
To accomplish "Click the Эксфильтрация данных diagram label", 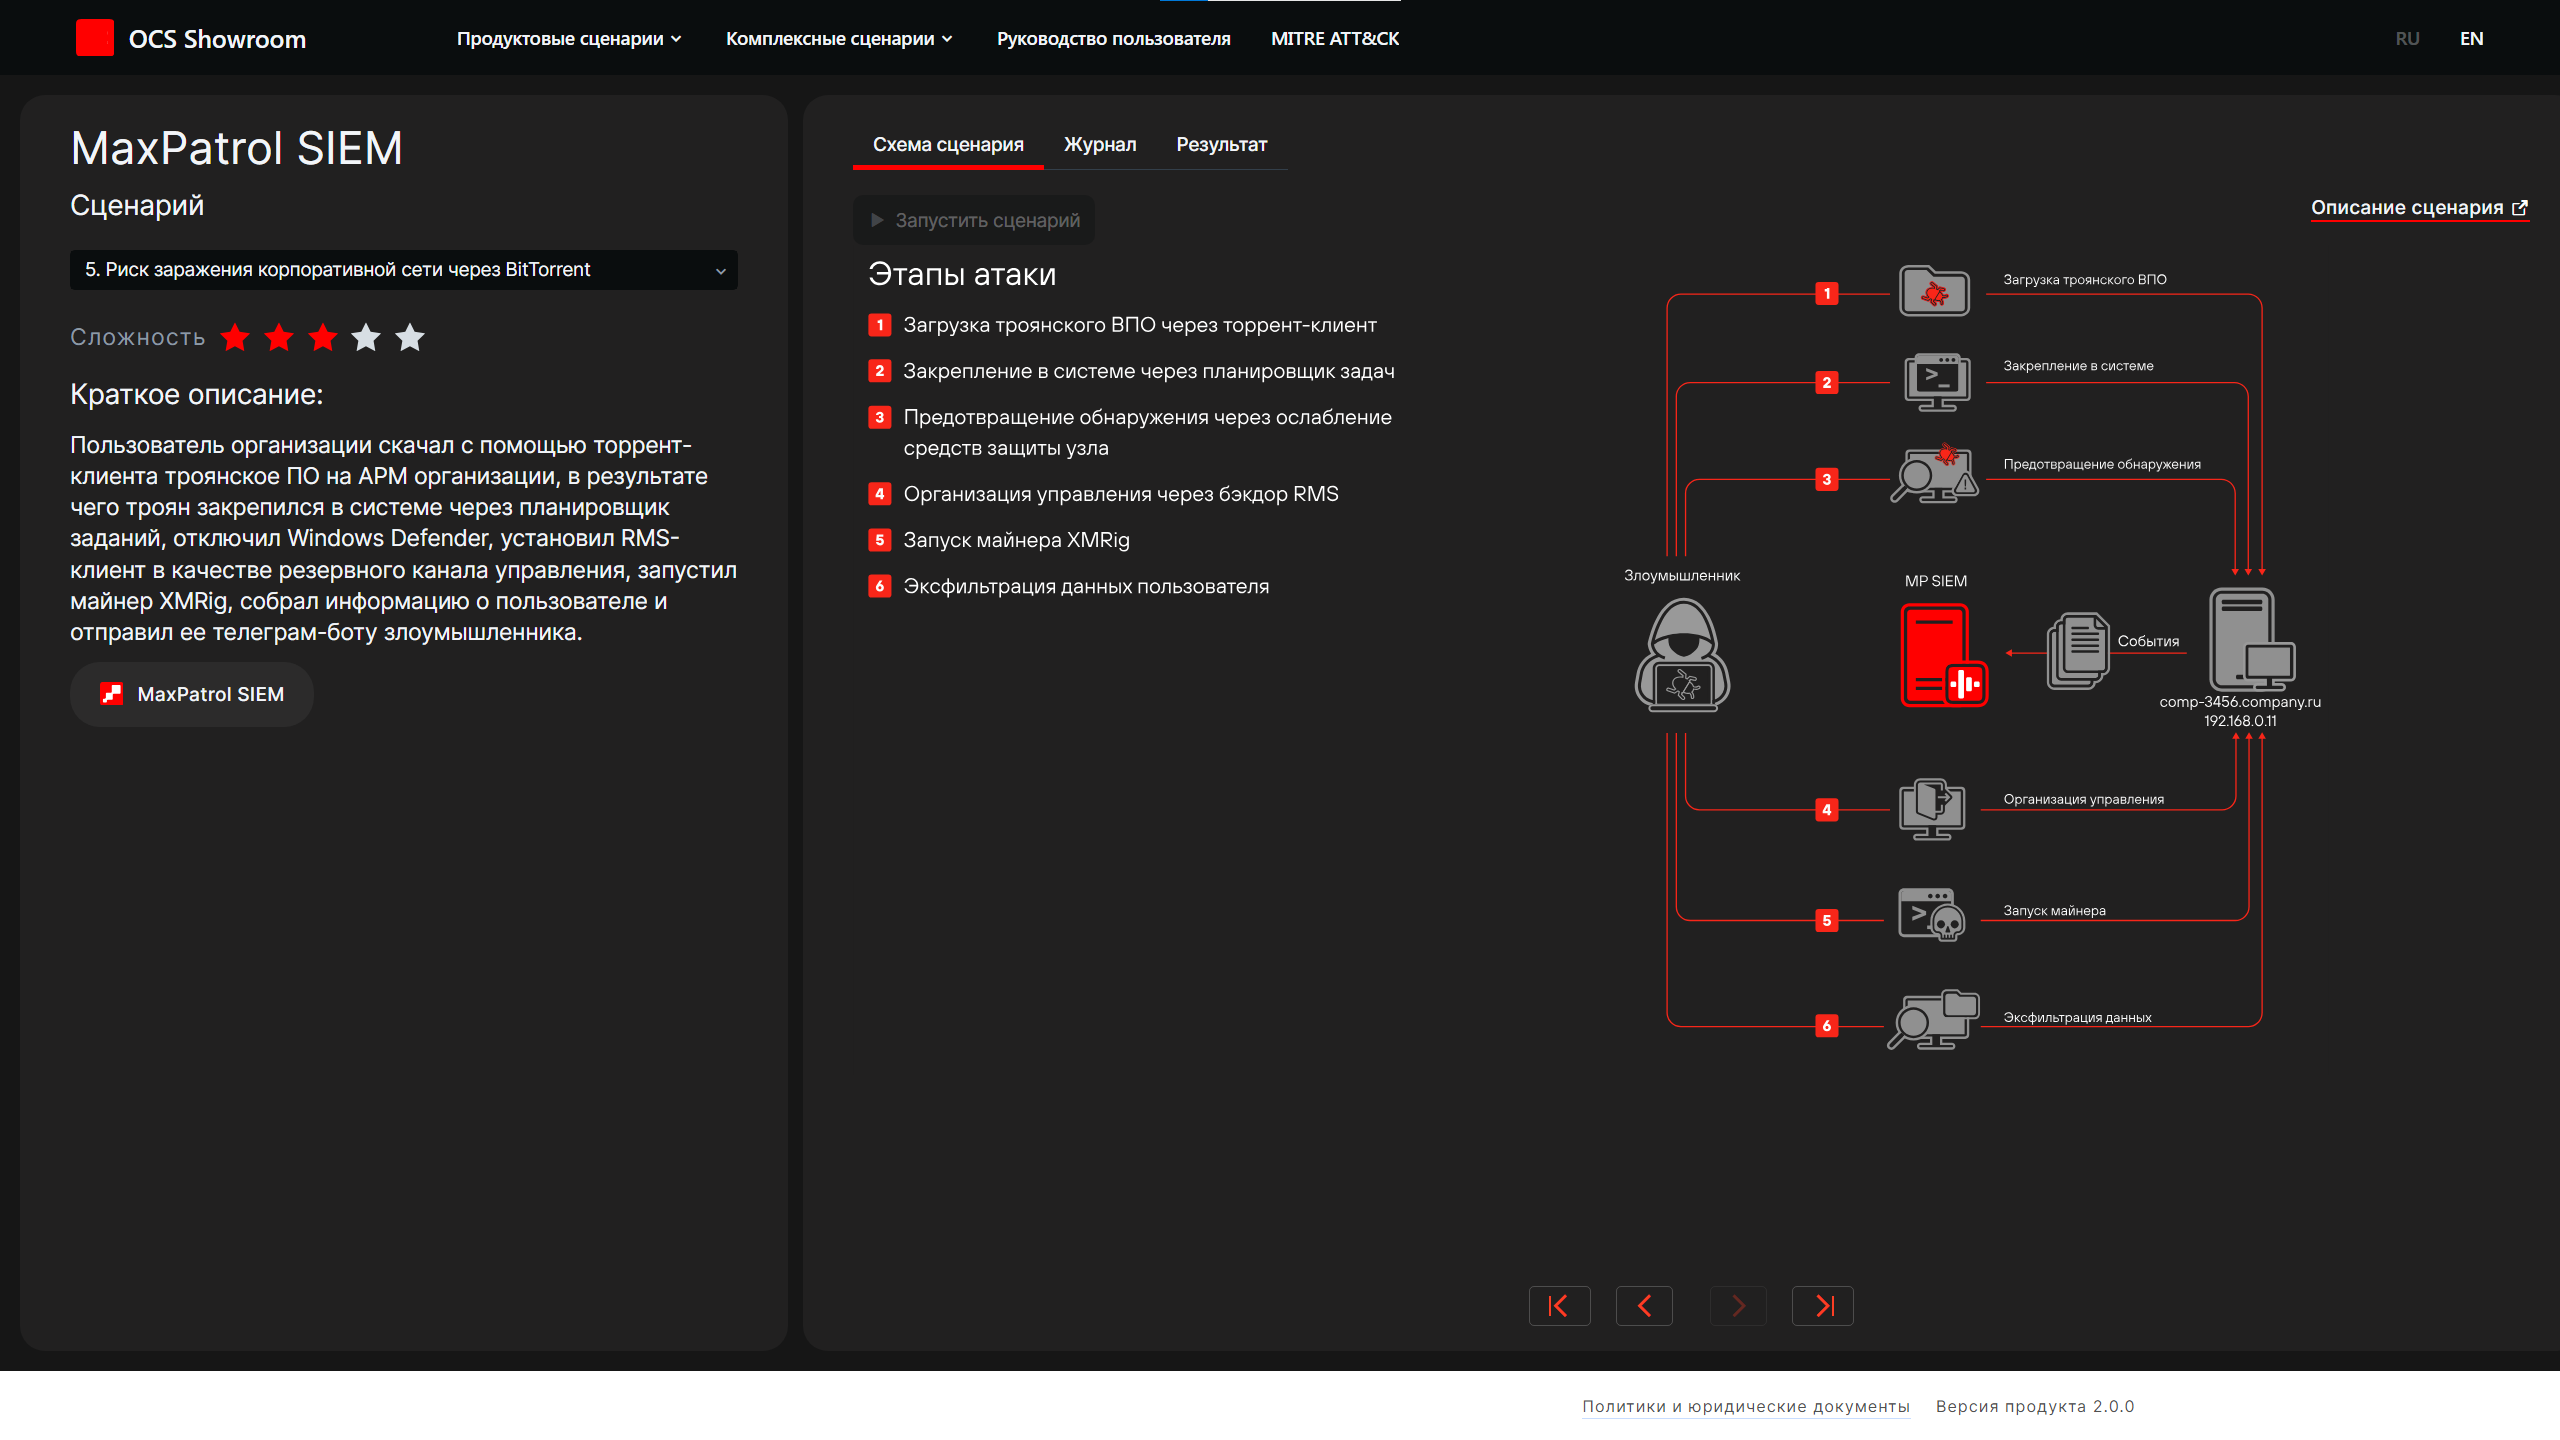I will [2077, 1018].
